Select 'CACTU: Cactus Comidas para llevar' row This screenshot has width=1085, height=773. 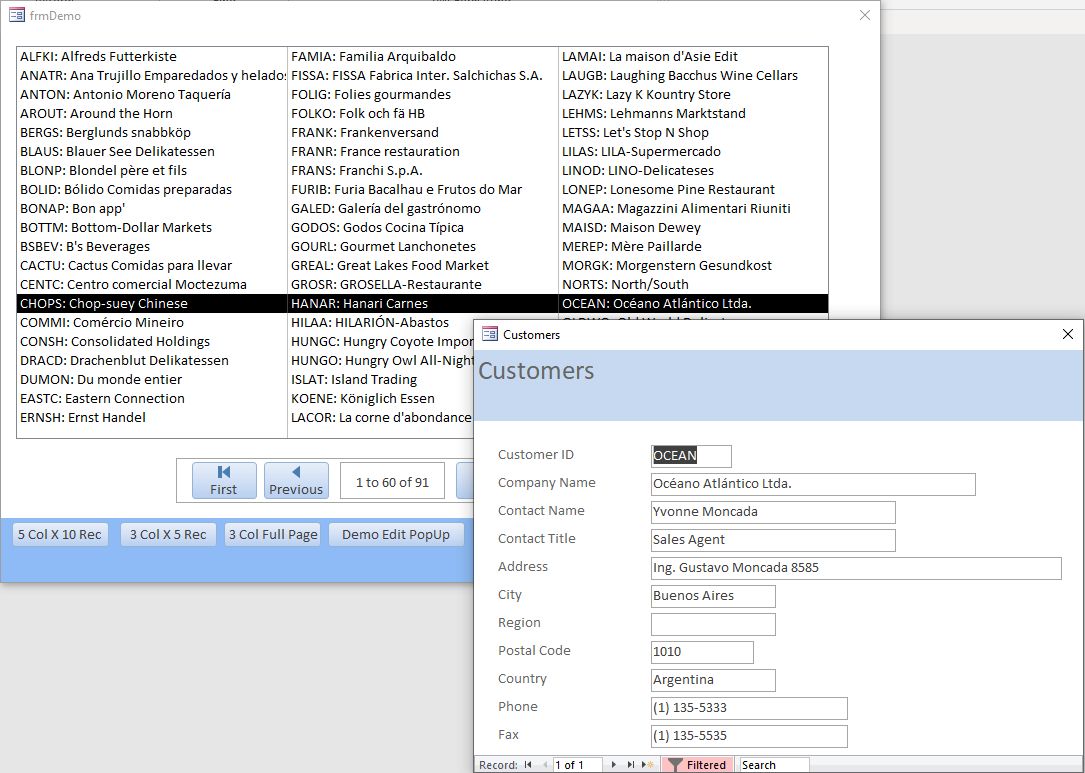coord(152,266)
